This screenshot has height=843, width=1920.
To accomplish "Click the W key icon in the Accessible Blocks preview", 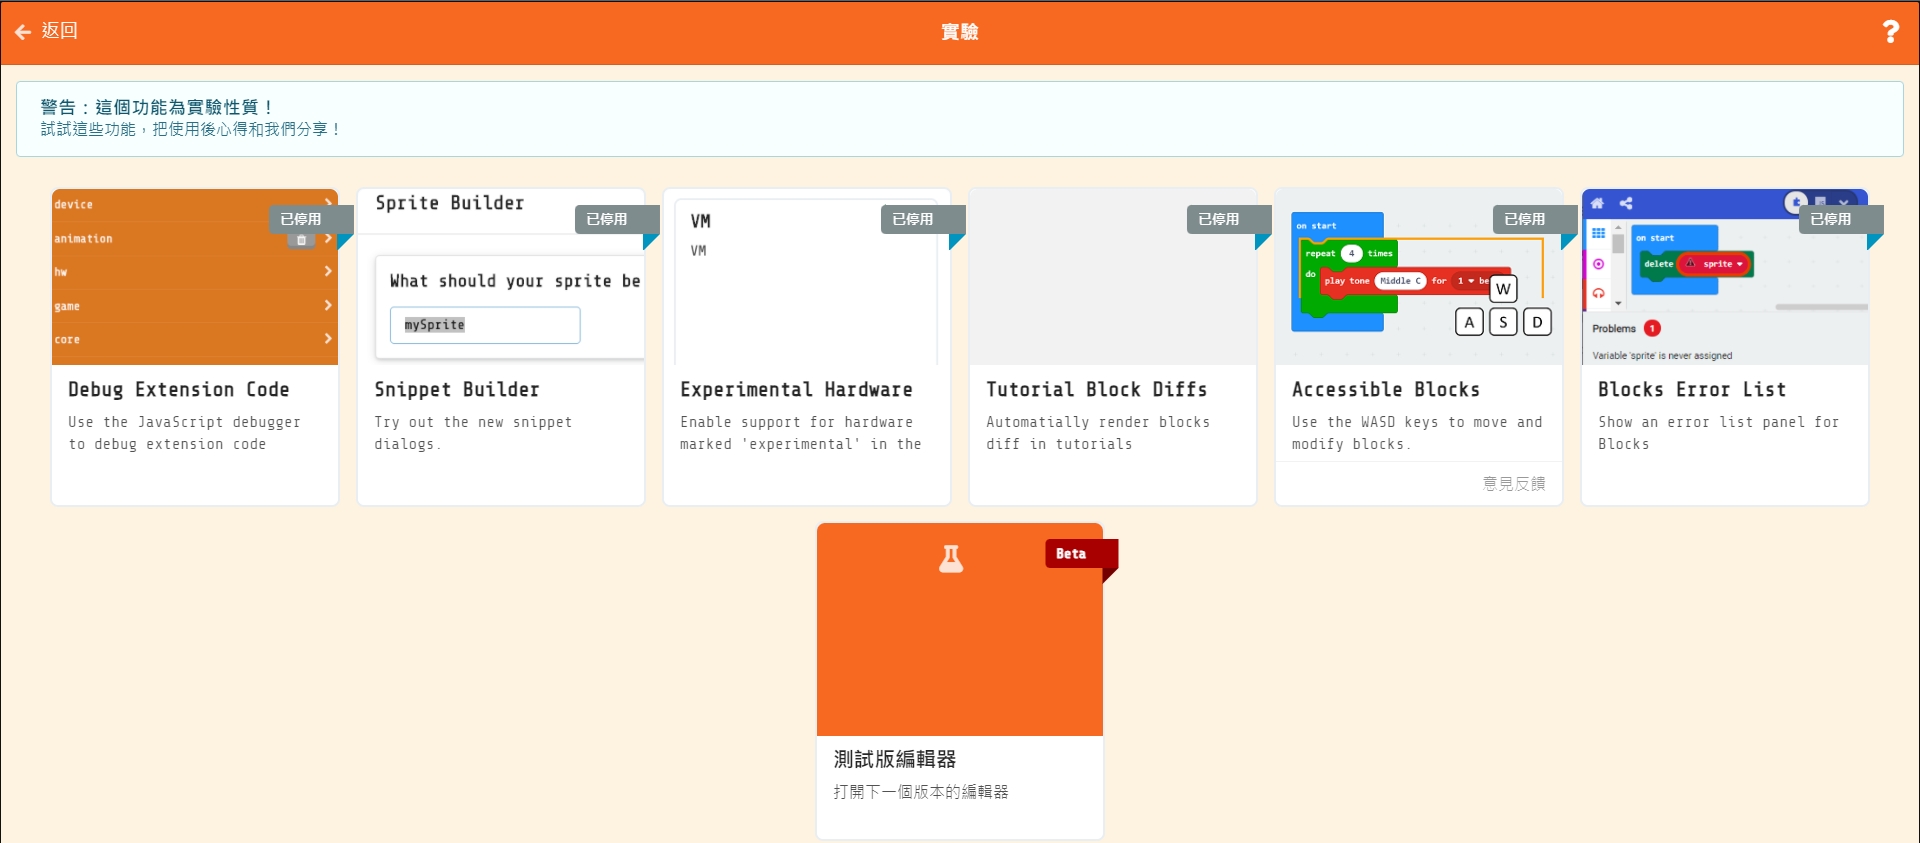I will coord(1503,289).
